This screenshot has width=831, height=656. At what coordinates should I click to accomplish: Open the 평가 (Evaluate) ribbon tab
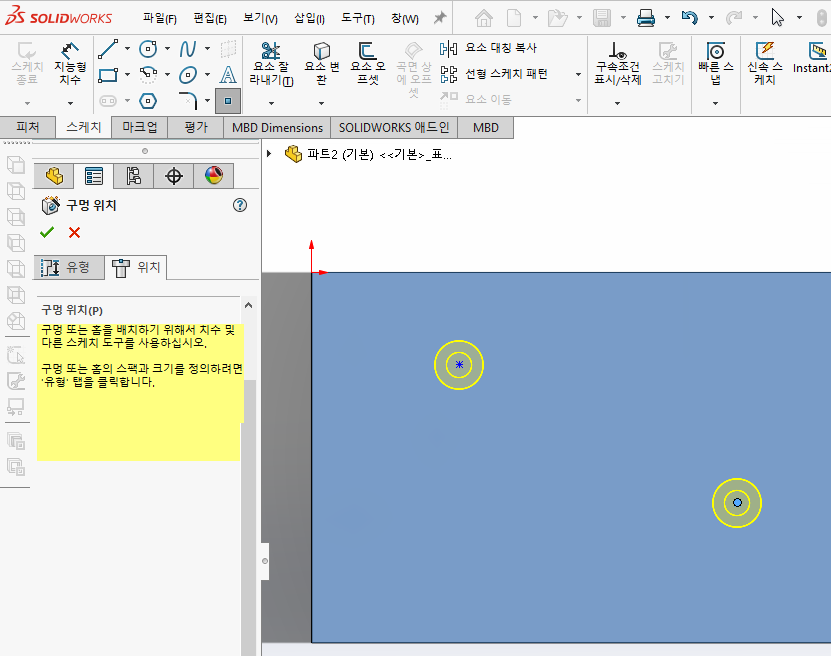[196, 127]
